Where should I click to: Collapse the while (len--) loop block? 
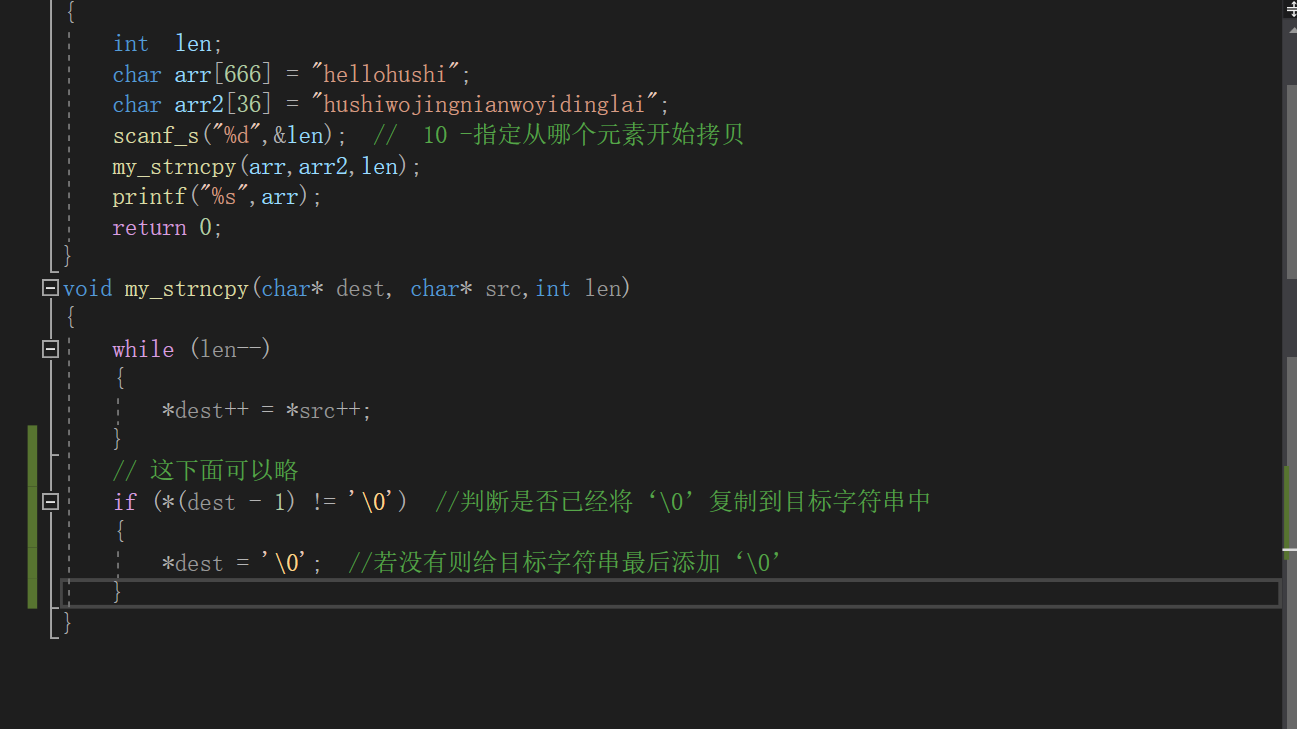click(x=50, y=349)
